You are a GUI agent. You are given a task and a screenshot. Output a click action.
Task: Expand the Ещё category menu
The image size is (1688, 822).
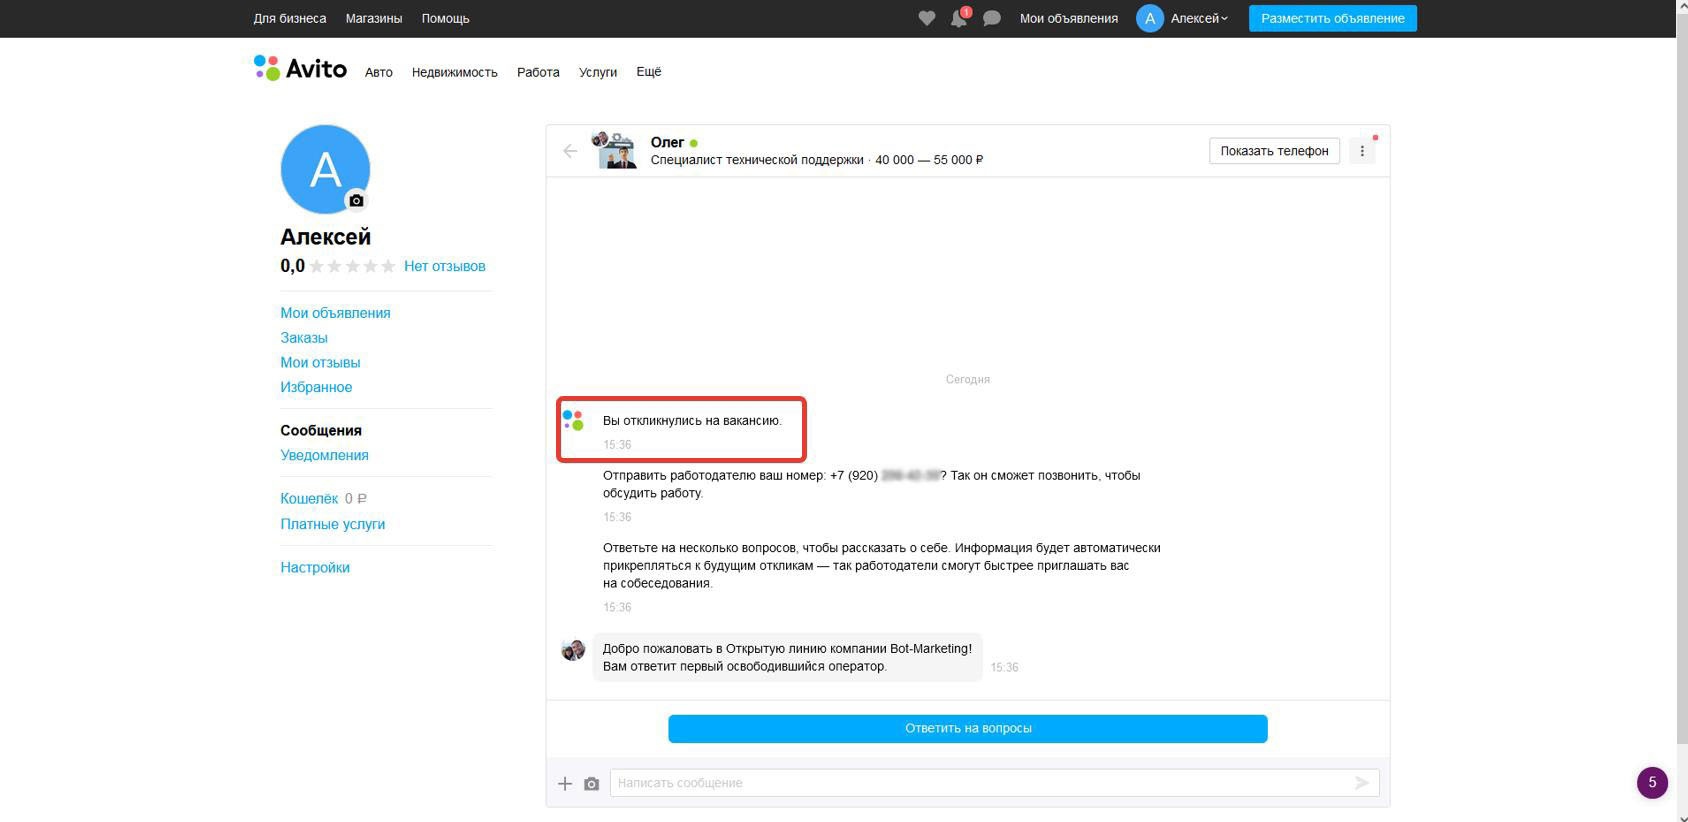pyautogui.click(x=648, y=72)
